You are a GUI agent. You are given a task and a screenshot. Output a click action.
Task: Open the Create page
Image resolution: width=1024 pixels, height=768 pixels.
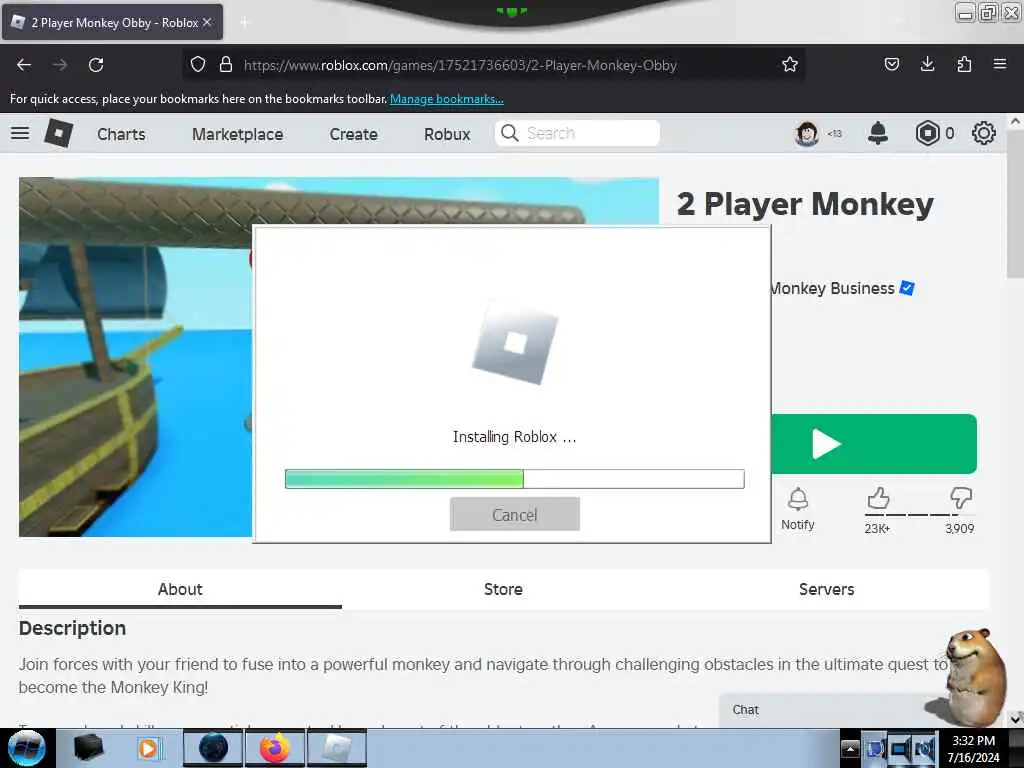(353, 134)
